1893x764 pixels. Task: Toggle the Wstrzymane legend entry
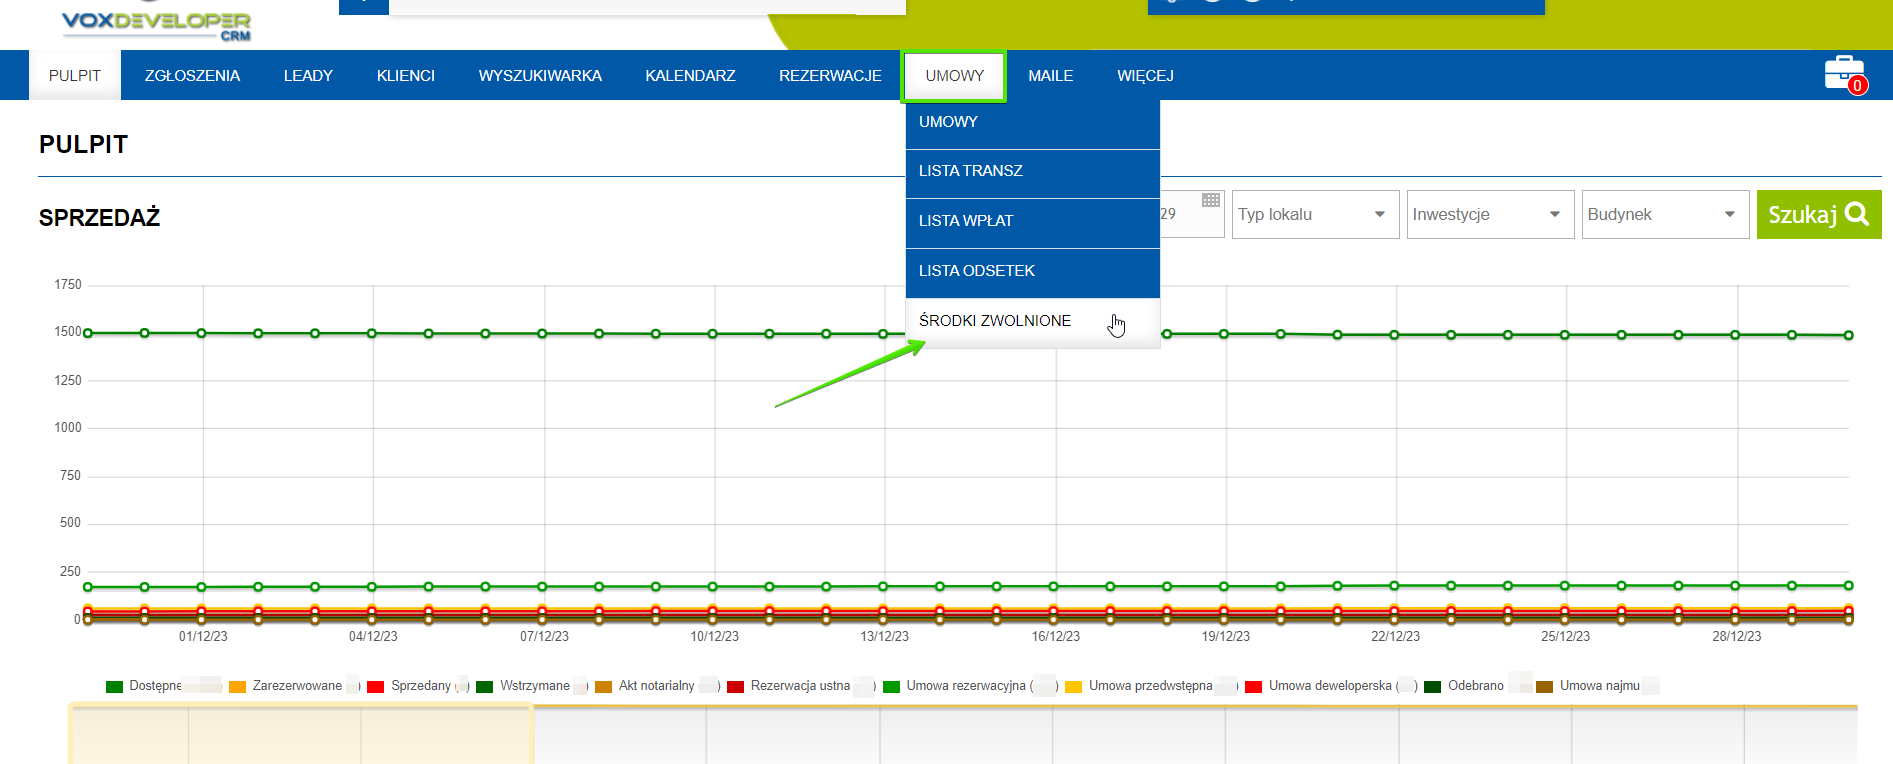pyautogui.click(x=534, y=686)
